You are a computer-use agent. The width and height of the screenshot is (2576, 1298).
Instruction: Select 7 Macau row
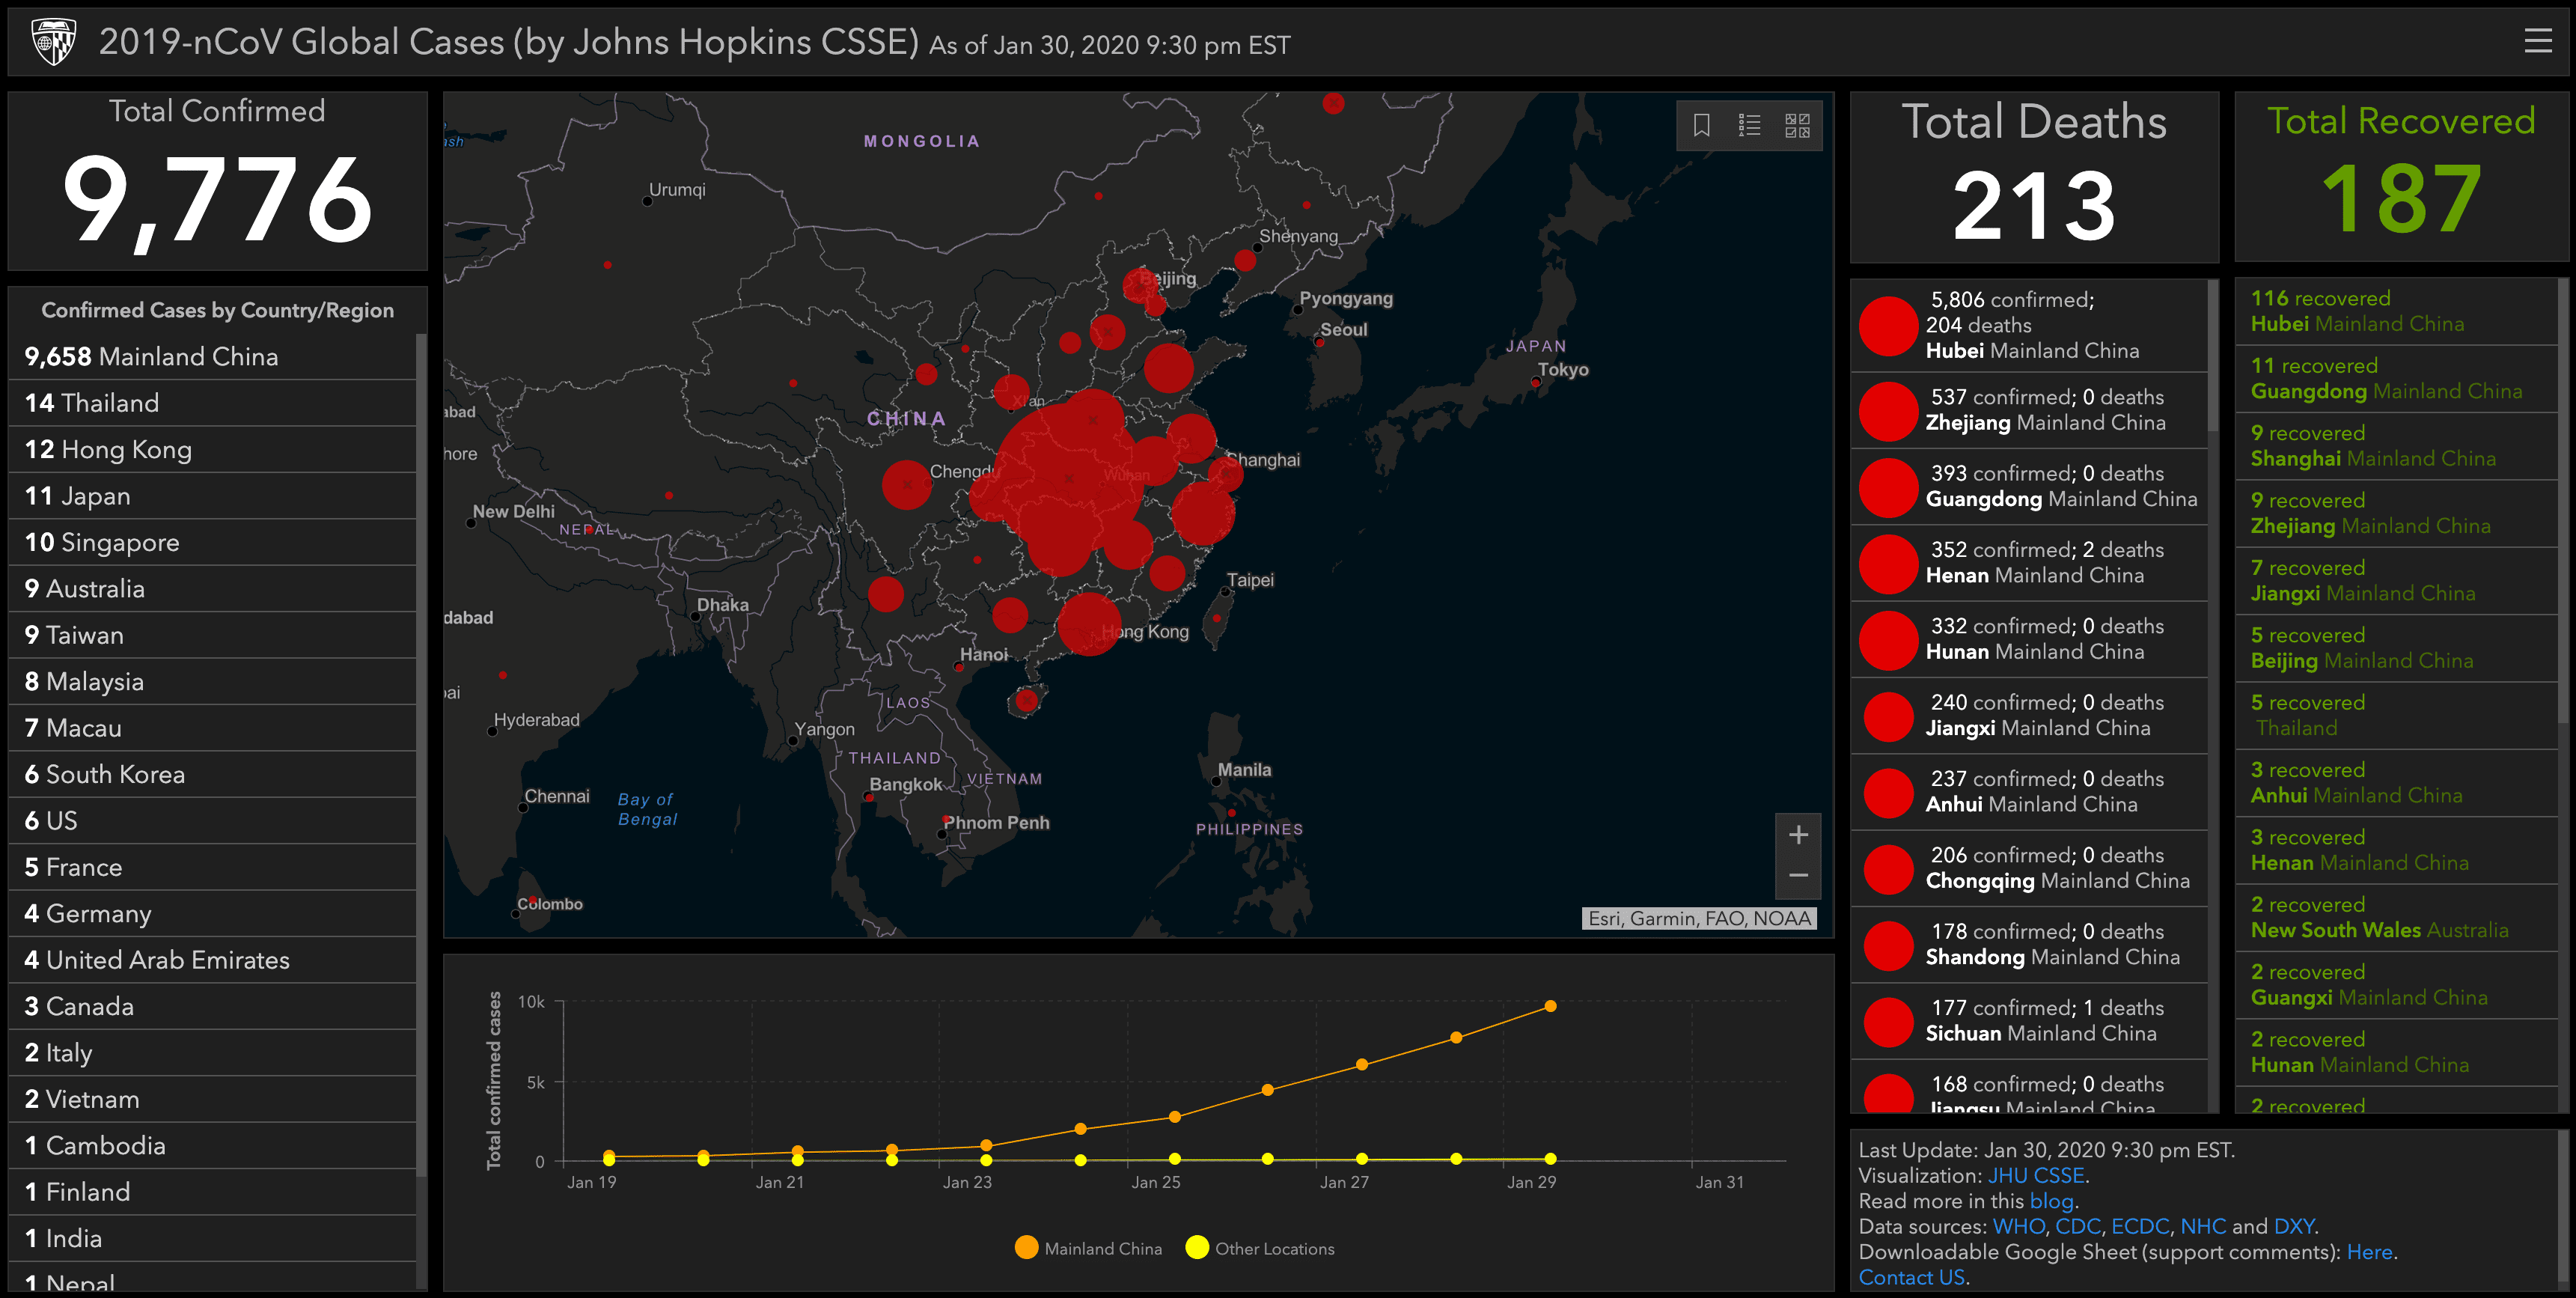click(x=212, y=728)
